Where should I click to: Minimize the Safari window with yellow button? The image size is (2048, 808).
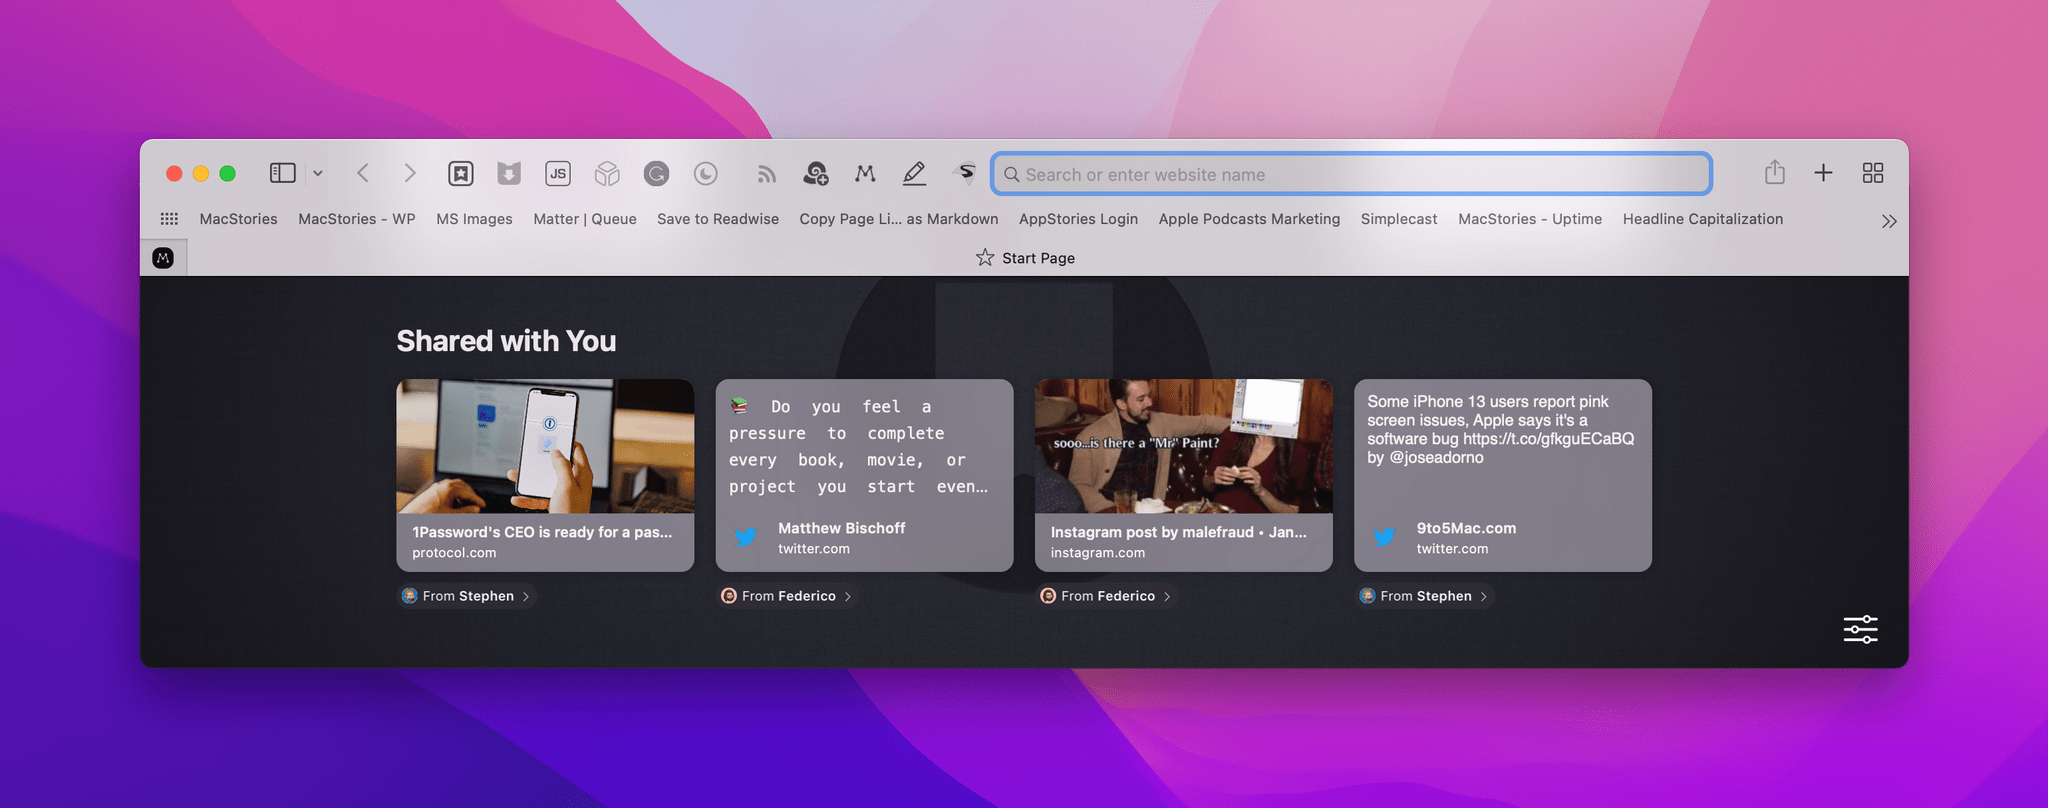pyautogui.click(x=200, y=174)
